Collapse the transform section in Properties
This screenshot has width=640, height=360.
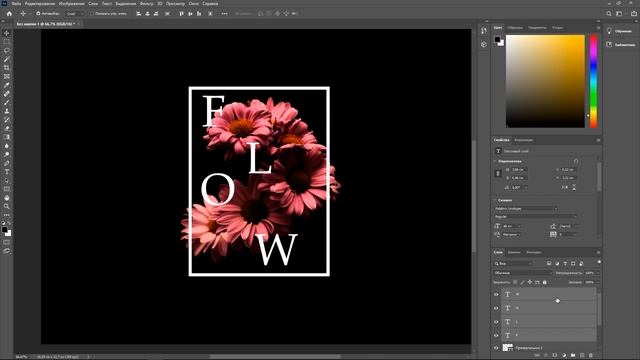(x=495, y=161)
